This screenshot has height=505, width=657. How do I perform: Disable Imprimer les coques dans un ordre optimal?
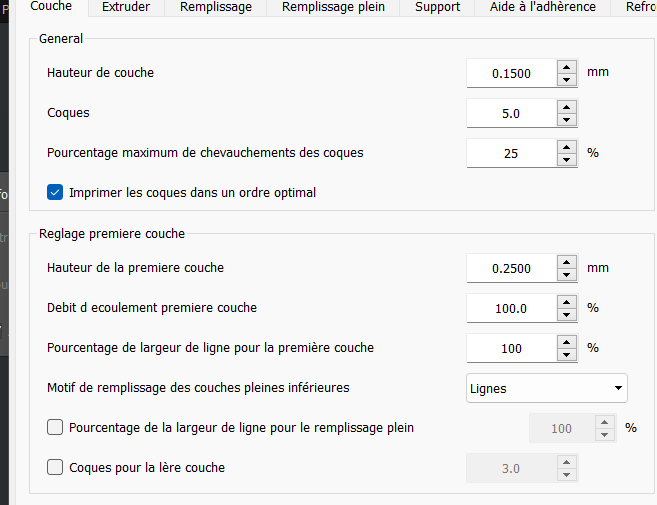(x=55, y=192)
